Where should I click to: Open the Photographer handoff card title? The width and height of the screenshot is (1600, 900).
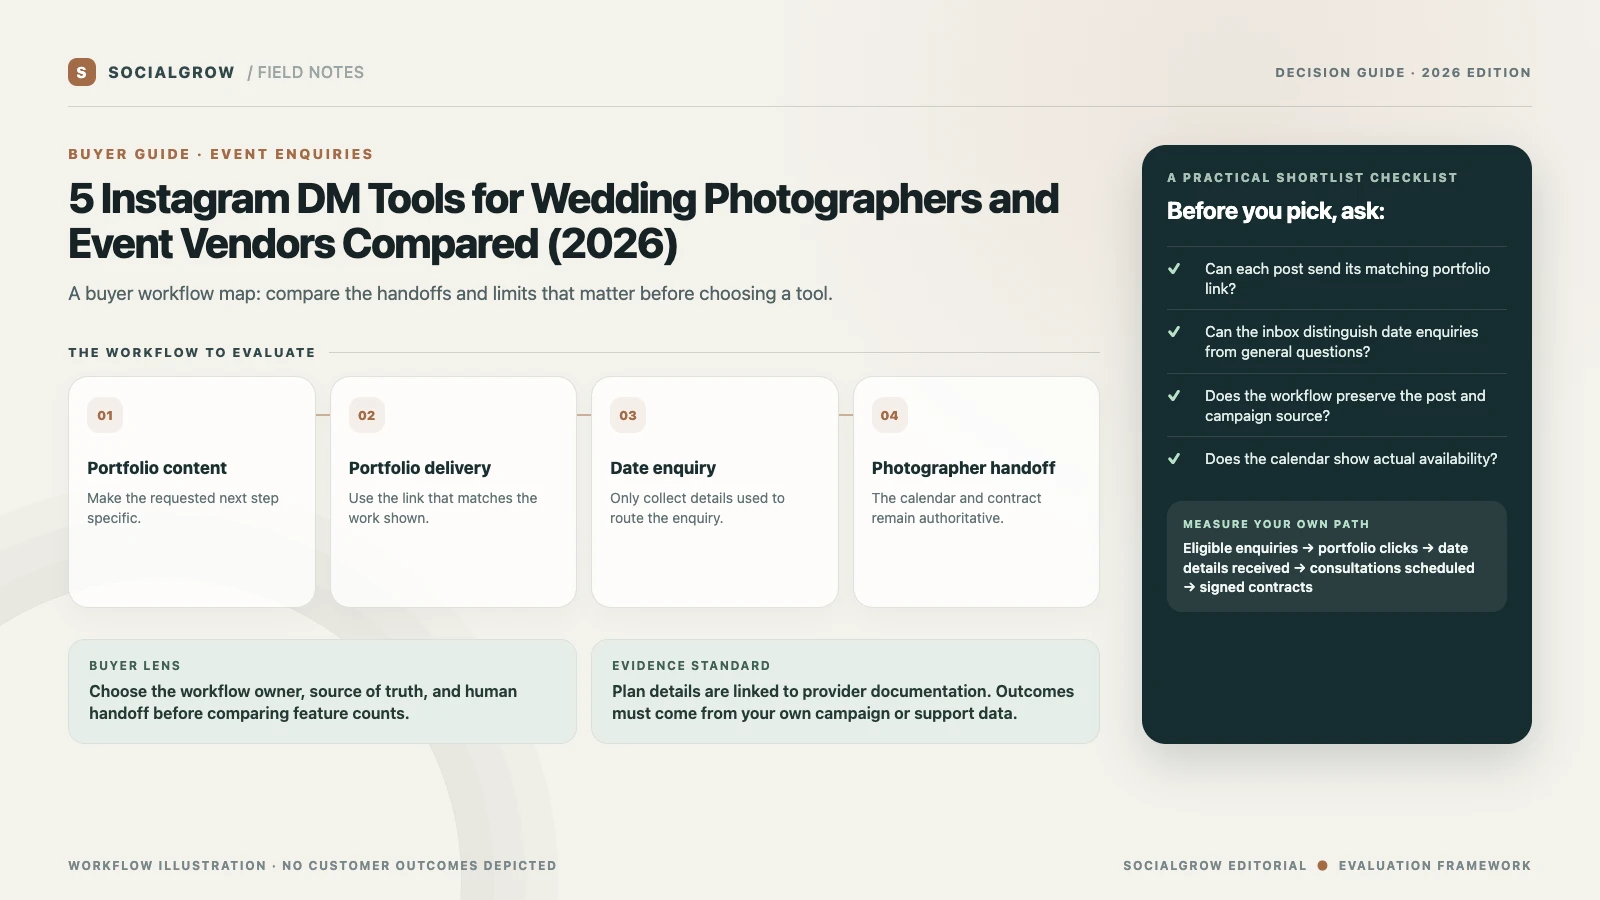click(963, 468)
